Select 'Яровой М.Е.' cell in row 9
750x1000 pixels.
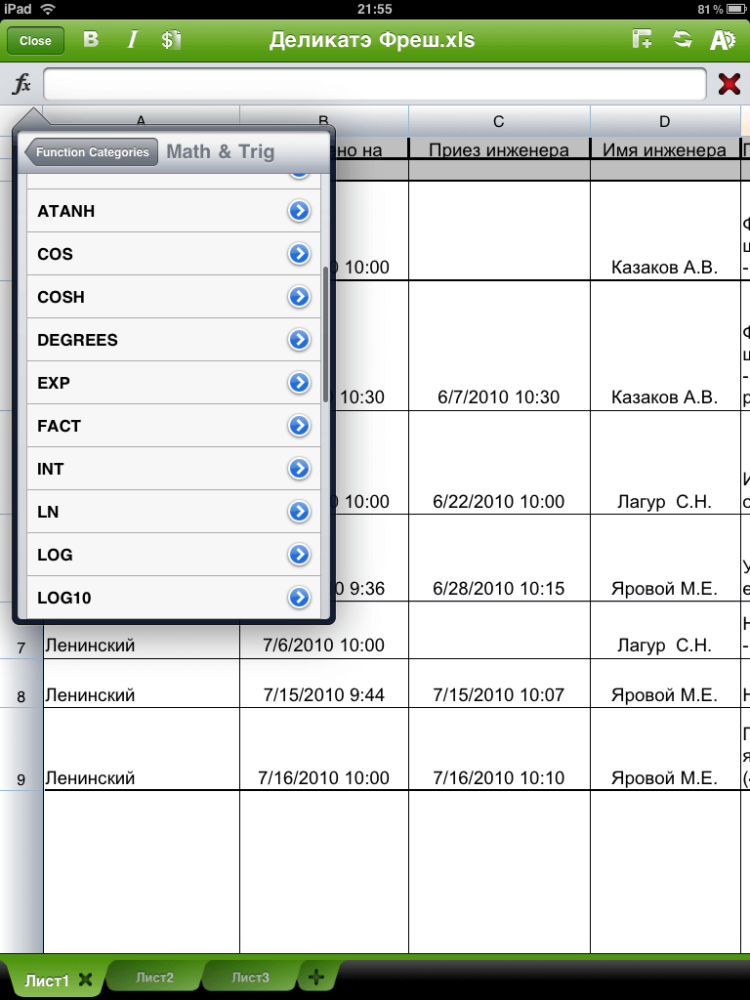[665, 749]
